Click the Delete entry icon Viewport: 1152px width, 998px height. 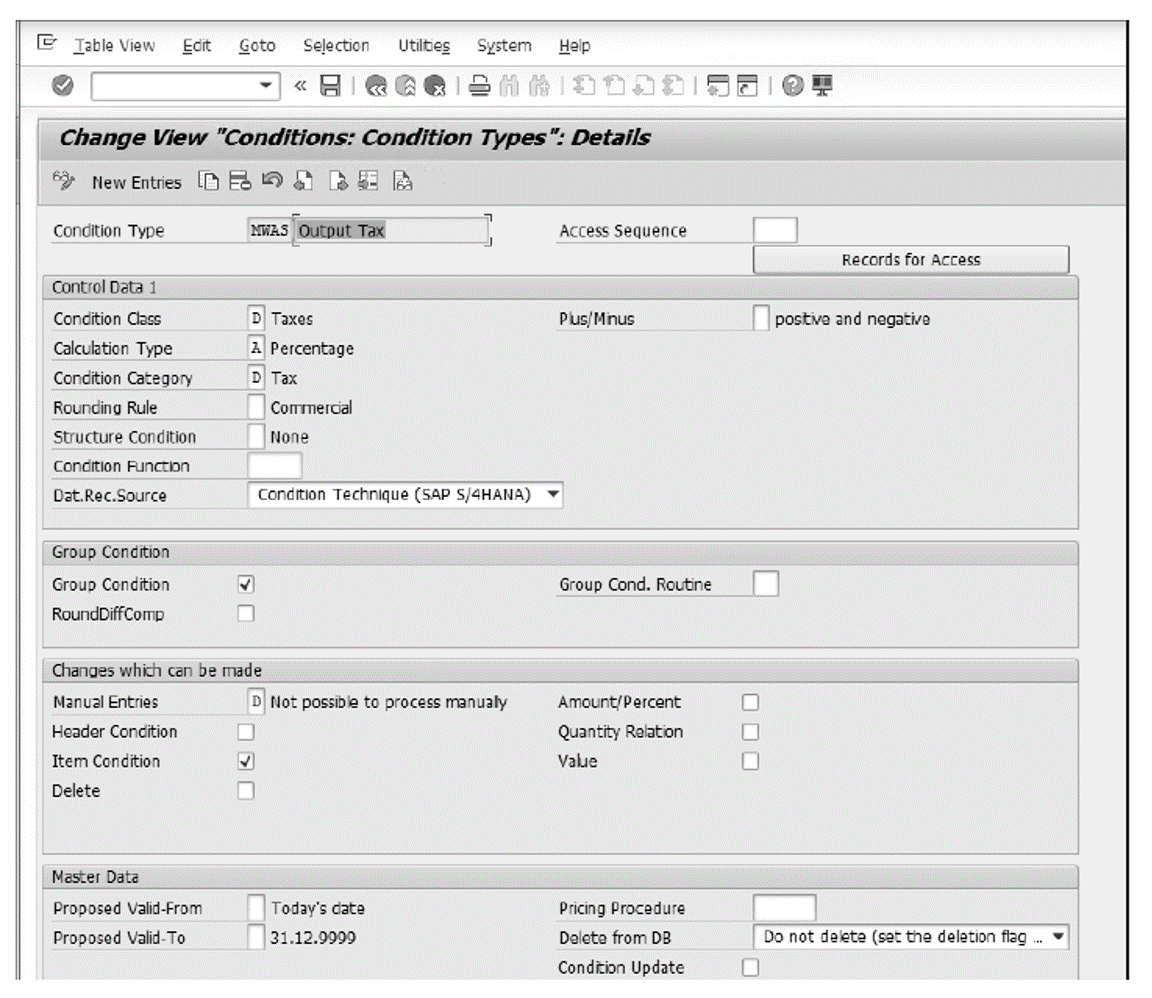click(x=240, y=181)
